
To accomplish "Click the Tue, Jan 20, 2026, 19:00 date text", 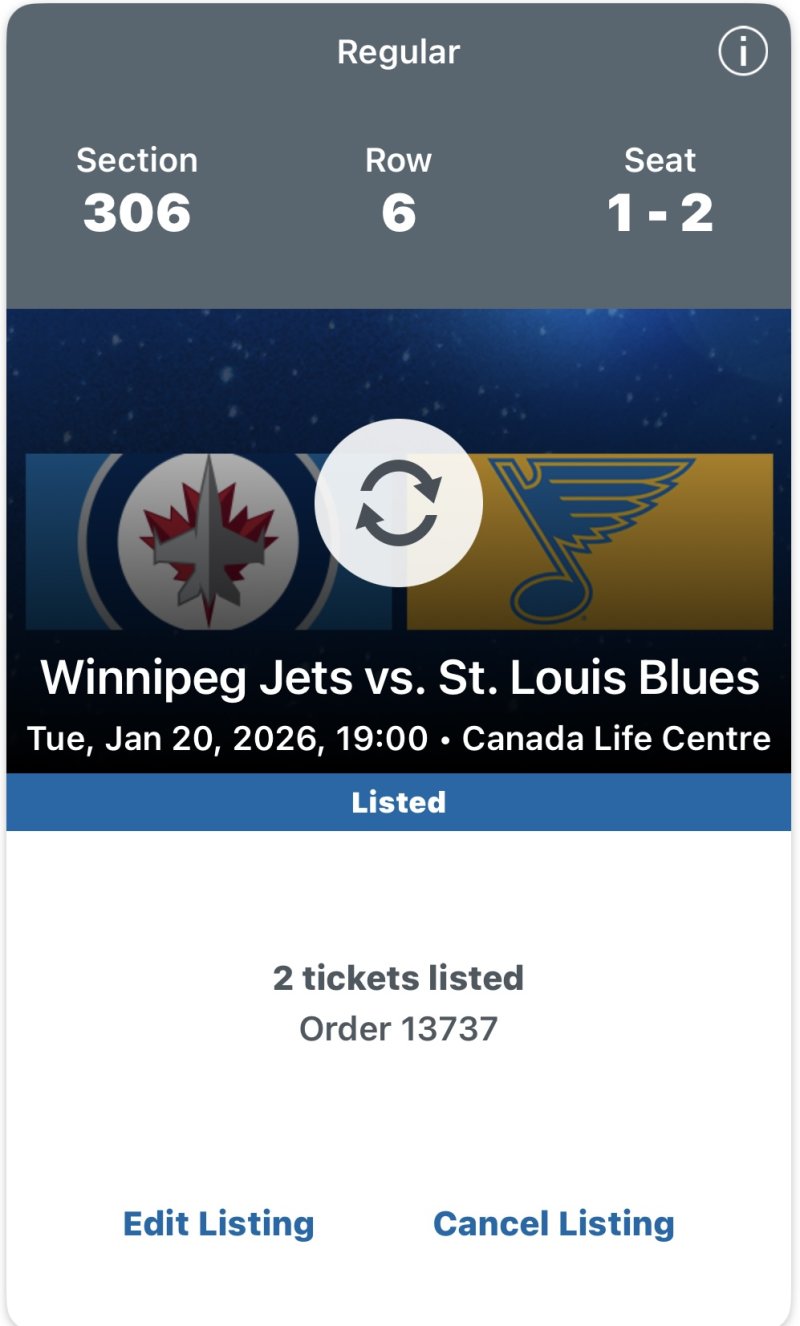I will 227,739.
